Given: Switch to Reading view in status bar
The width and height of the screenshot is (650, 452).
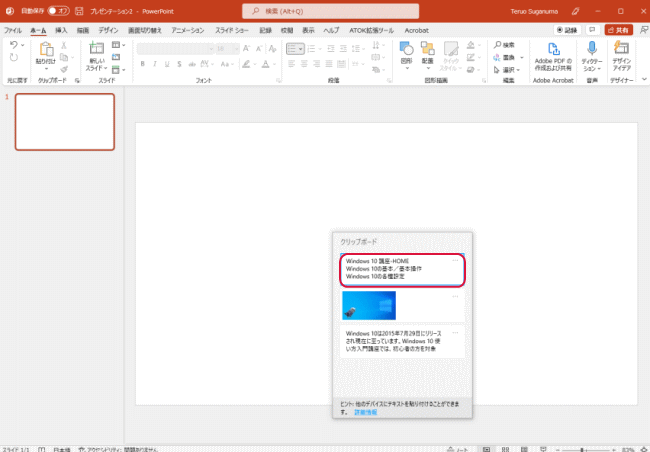Looking at the screenshot, I should [x=524, y=449].
